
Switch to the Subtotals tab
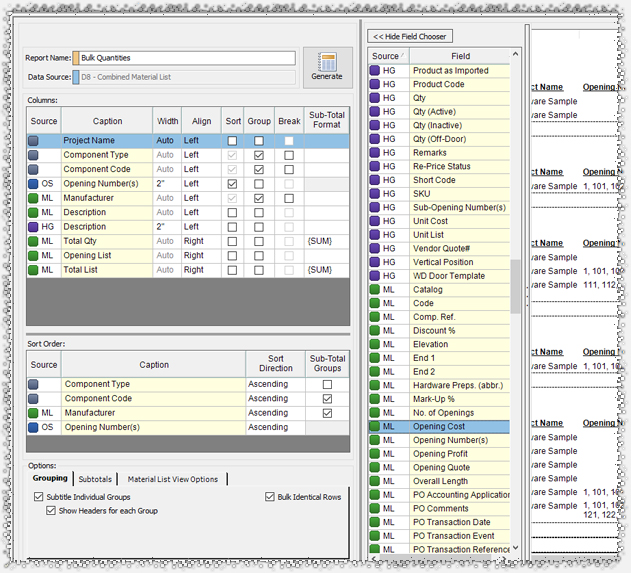[x=96, y=479]
